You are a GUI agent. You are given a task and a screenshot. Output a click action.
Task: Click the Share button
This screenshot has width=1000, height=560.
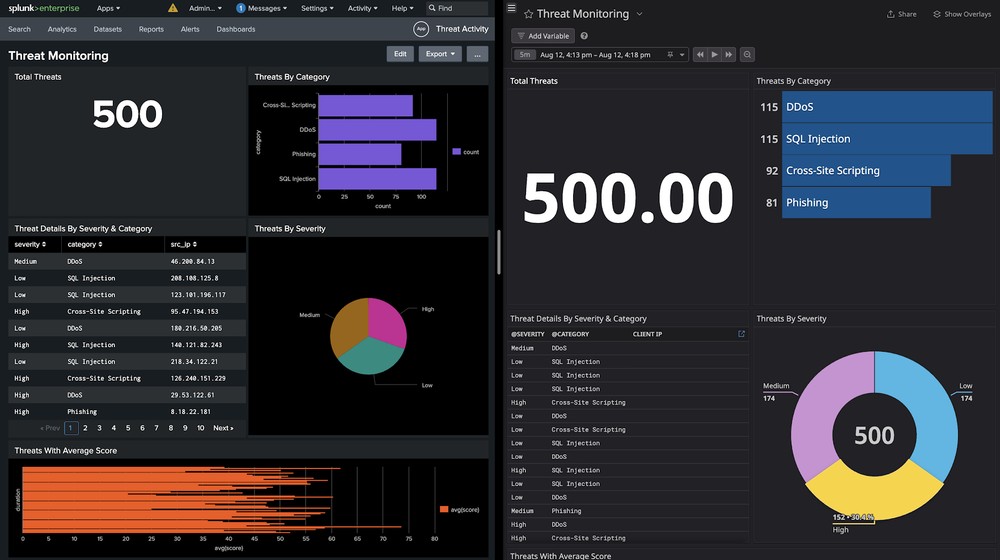tap(901, 14)
